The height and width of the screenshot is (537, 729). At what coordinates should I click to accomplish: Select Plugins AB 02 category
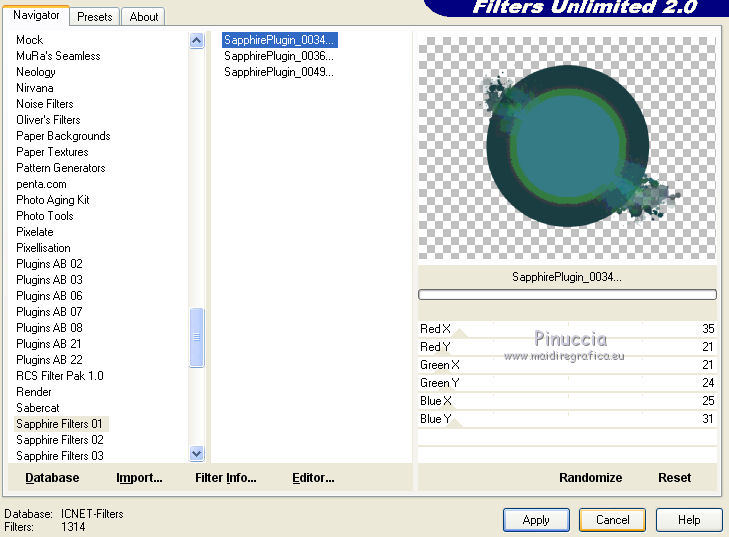pyautogui.click(x=49, y=264)
